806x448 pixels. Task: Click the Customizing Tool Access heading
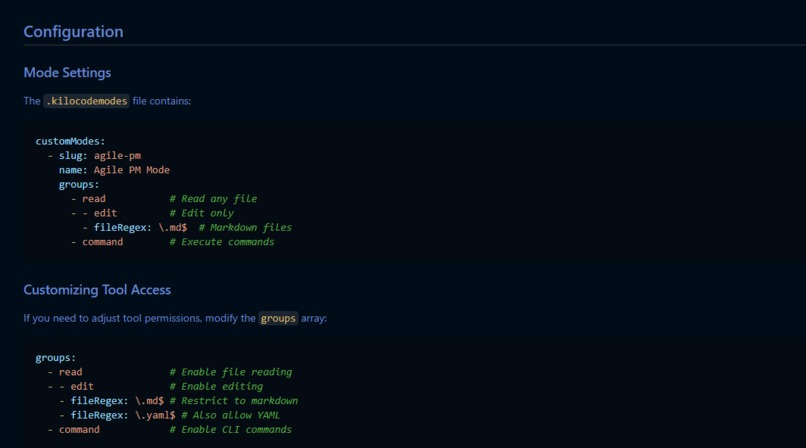click(97, 290)
